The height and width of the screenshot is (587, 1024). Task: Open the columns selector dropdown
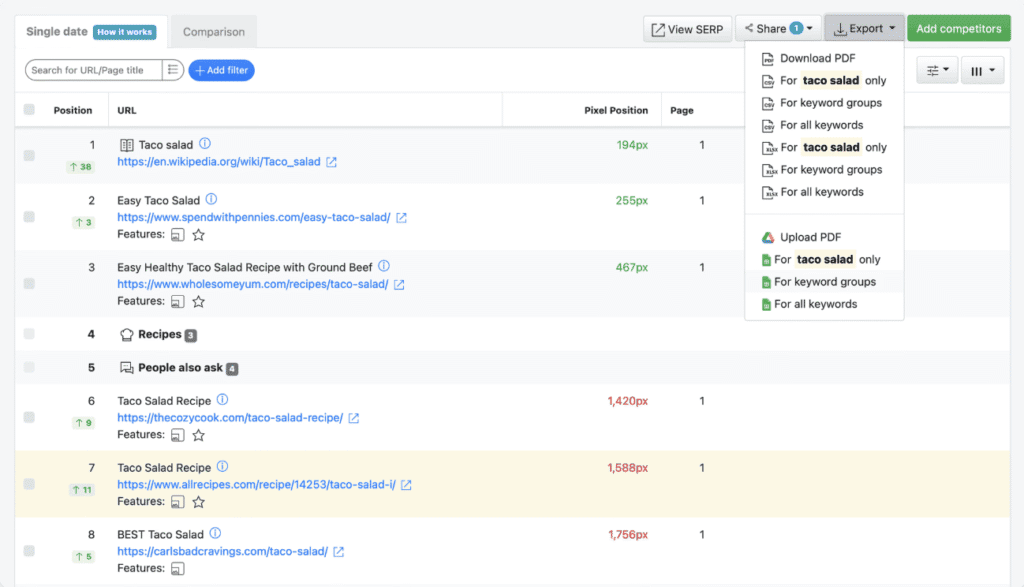982,70
